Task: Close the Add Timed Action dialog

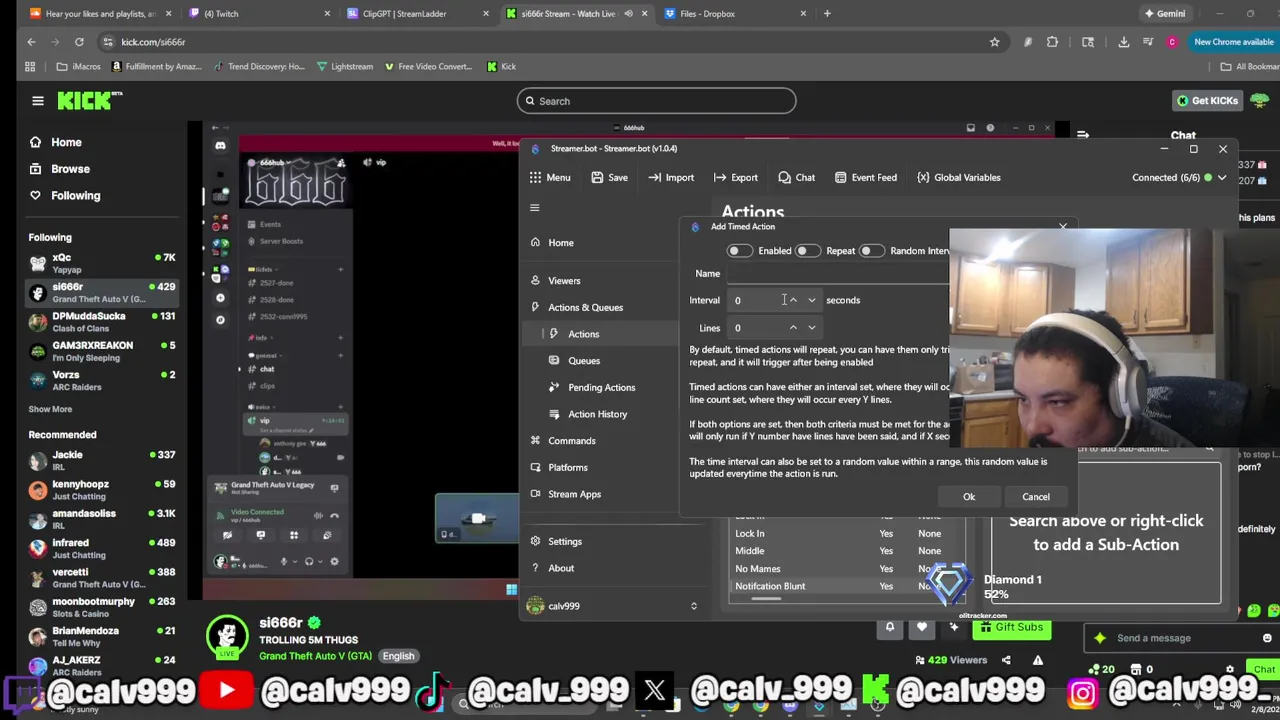Action: tap(1062, 227)
